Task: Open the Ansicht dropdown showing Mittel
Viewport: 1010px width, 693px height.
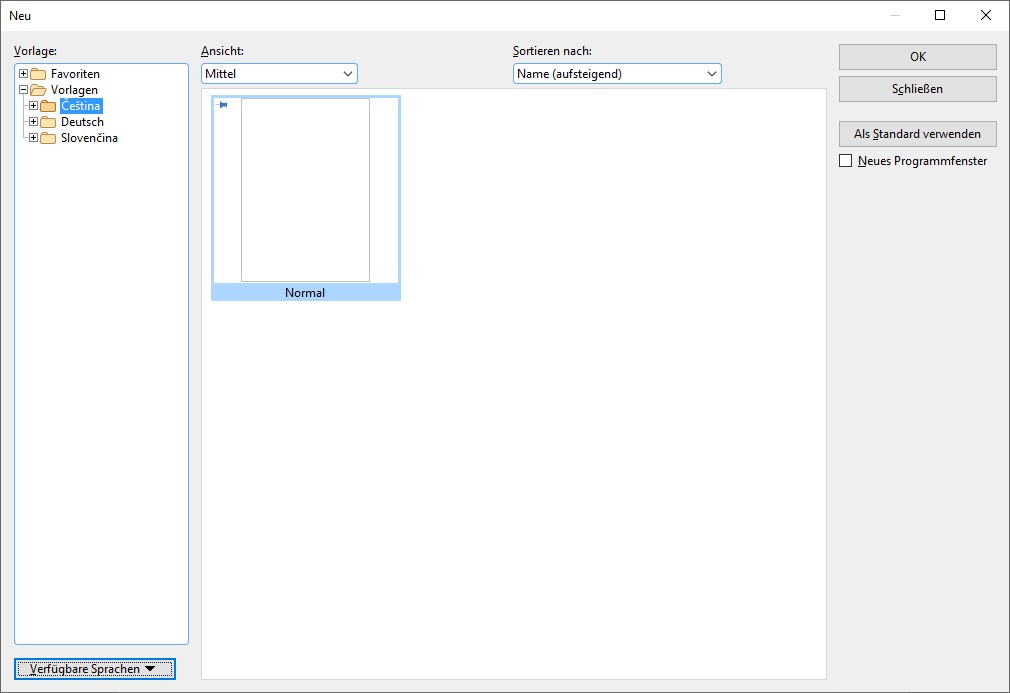Action: (x=279, y=73)
